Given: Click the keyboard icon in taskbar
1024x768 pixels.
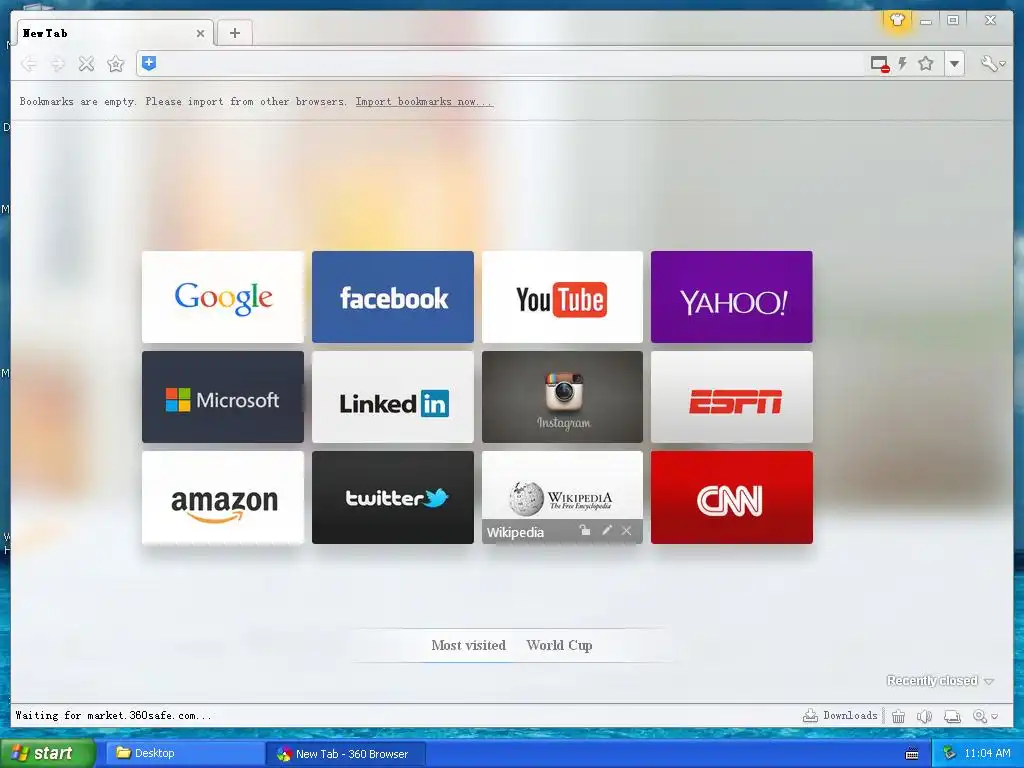Looking at the screenshot, I should (912, 754).
